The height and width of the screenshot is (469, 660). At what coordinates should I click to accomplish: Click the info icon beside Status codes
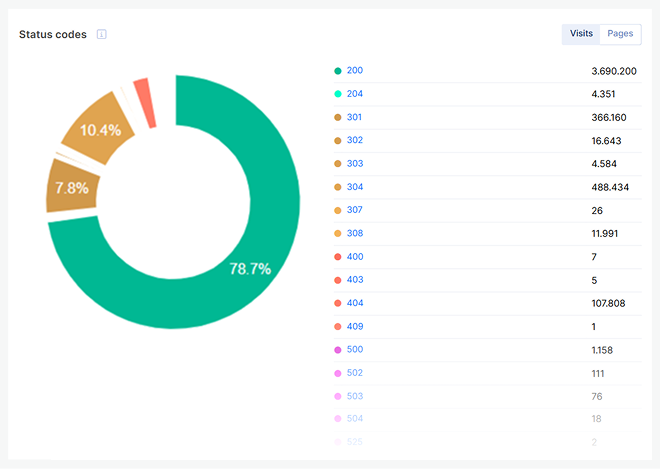(x=101, y=35)
